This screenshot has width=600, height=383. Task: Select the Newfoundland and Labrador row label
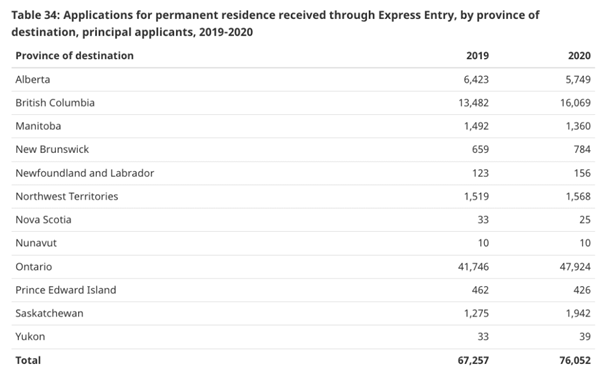[x=85, y=173]
